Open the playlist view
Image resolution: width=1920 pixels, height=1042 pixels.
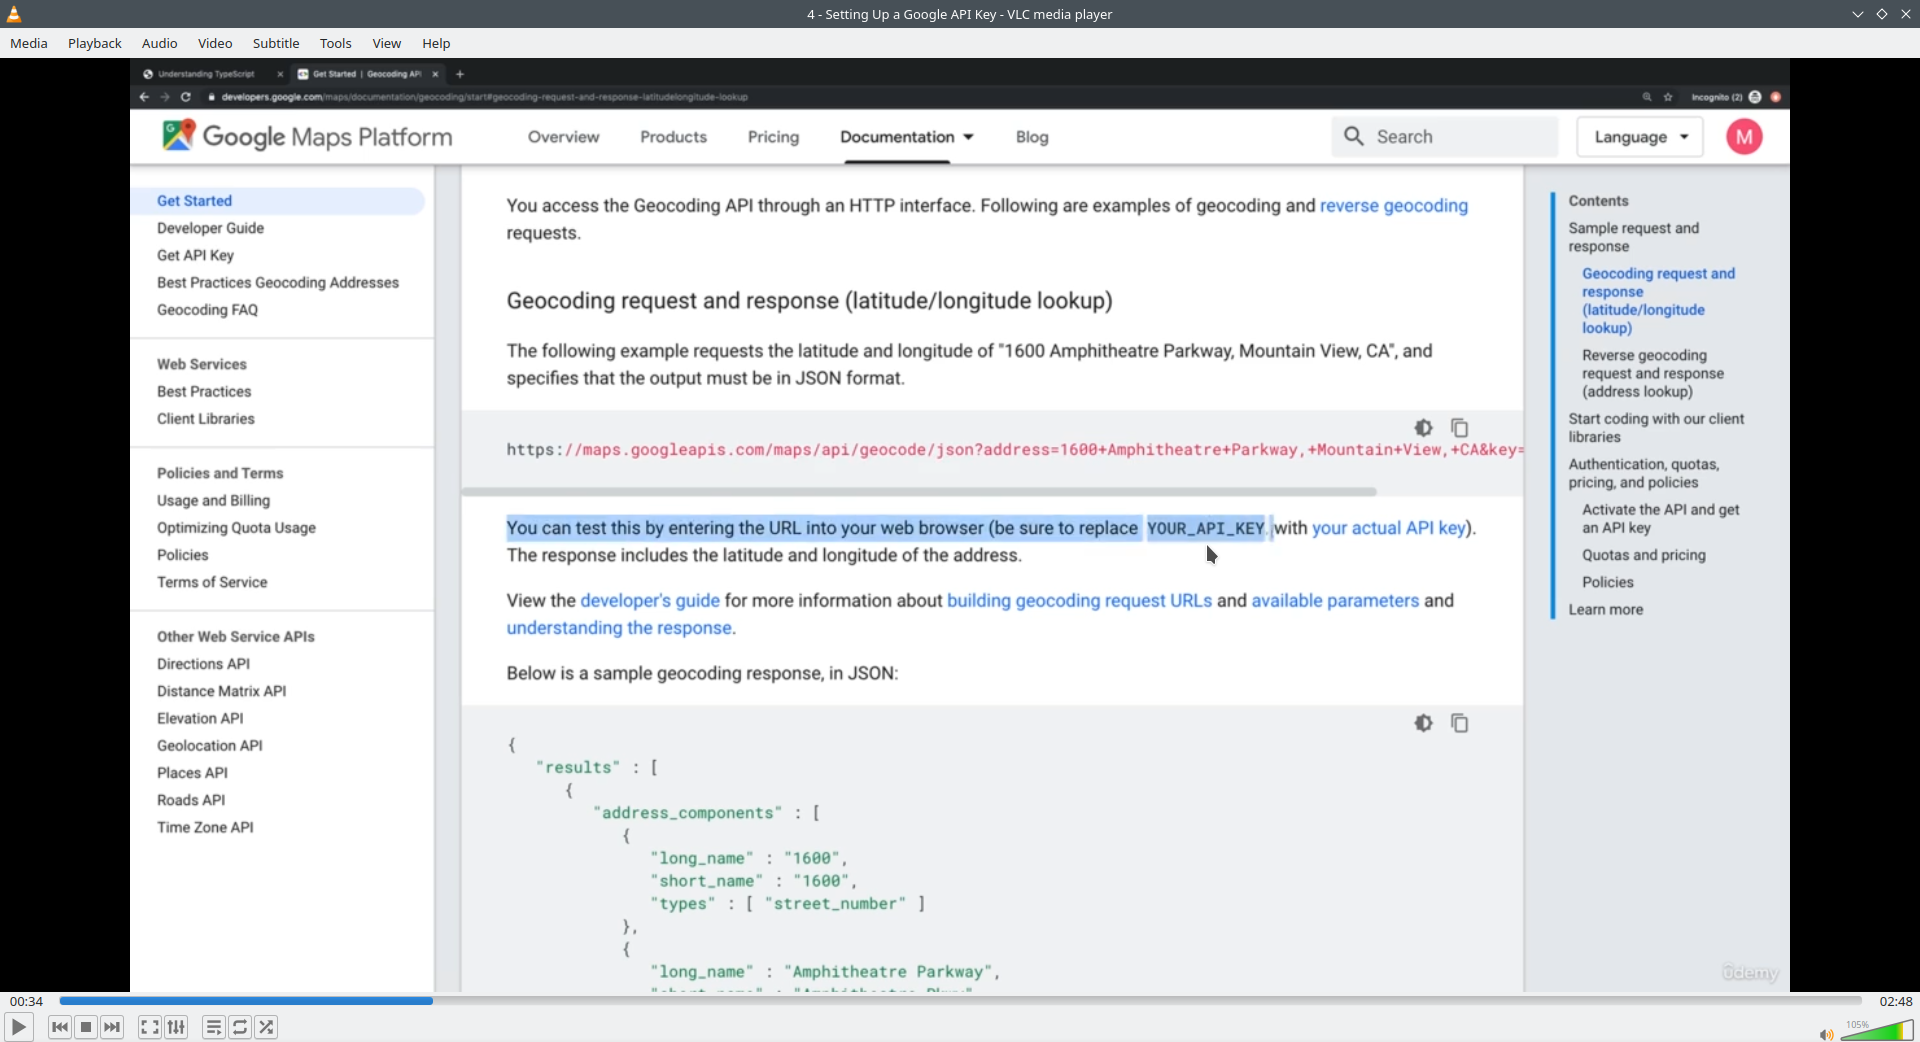[213, 1027]
